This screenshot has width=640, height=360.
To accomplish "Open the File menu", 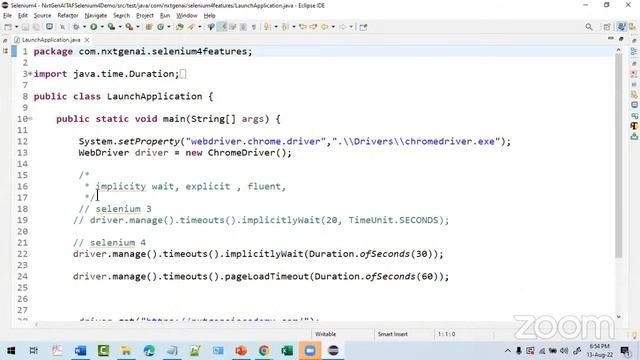I will tap(7, 16).
